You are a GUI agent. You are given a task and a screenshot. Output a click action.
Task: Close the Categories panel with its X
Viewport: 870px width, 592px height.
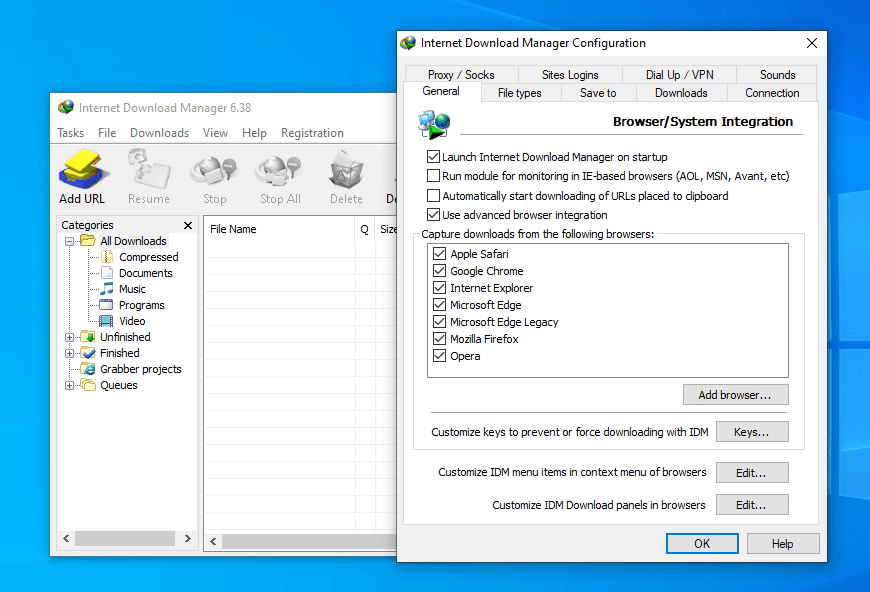tap(188, 225)
